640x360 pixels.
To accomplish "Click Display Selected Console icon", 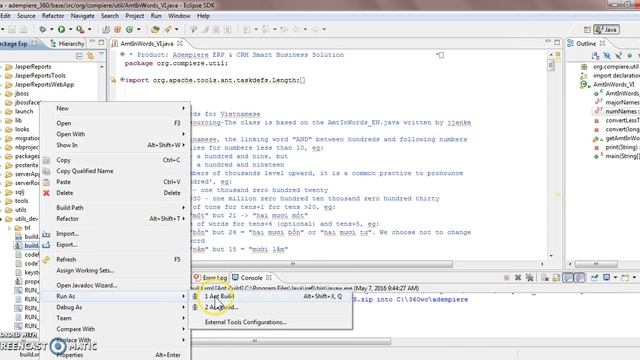I will [607, 278].
